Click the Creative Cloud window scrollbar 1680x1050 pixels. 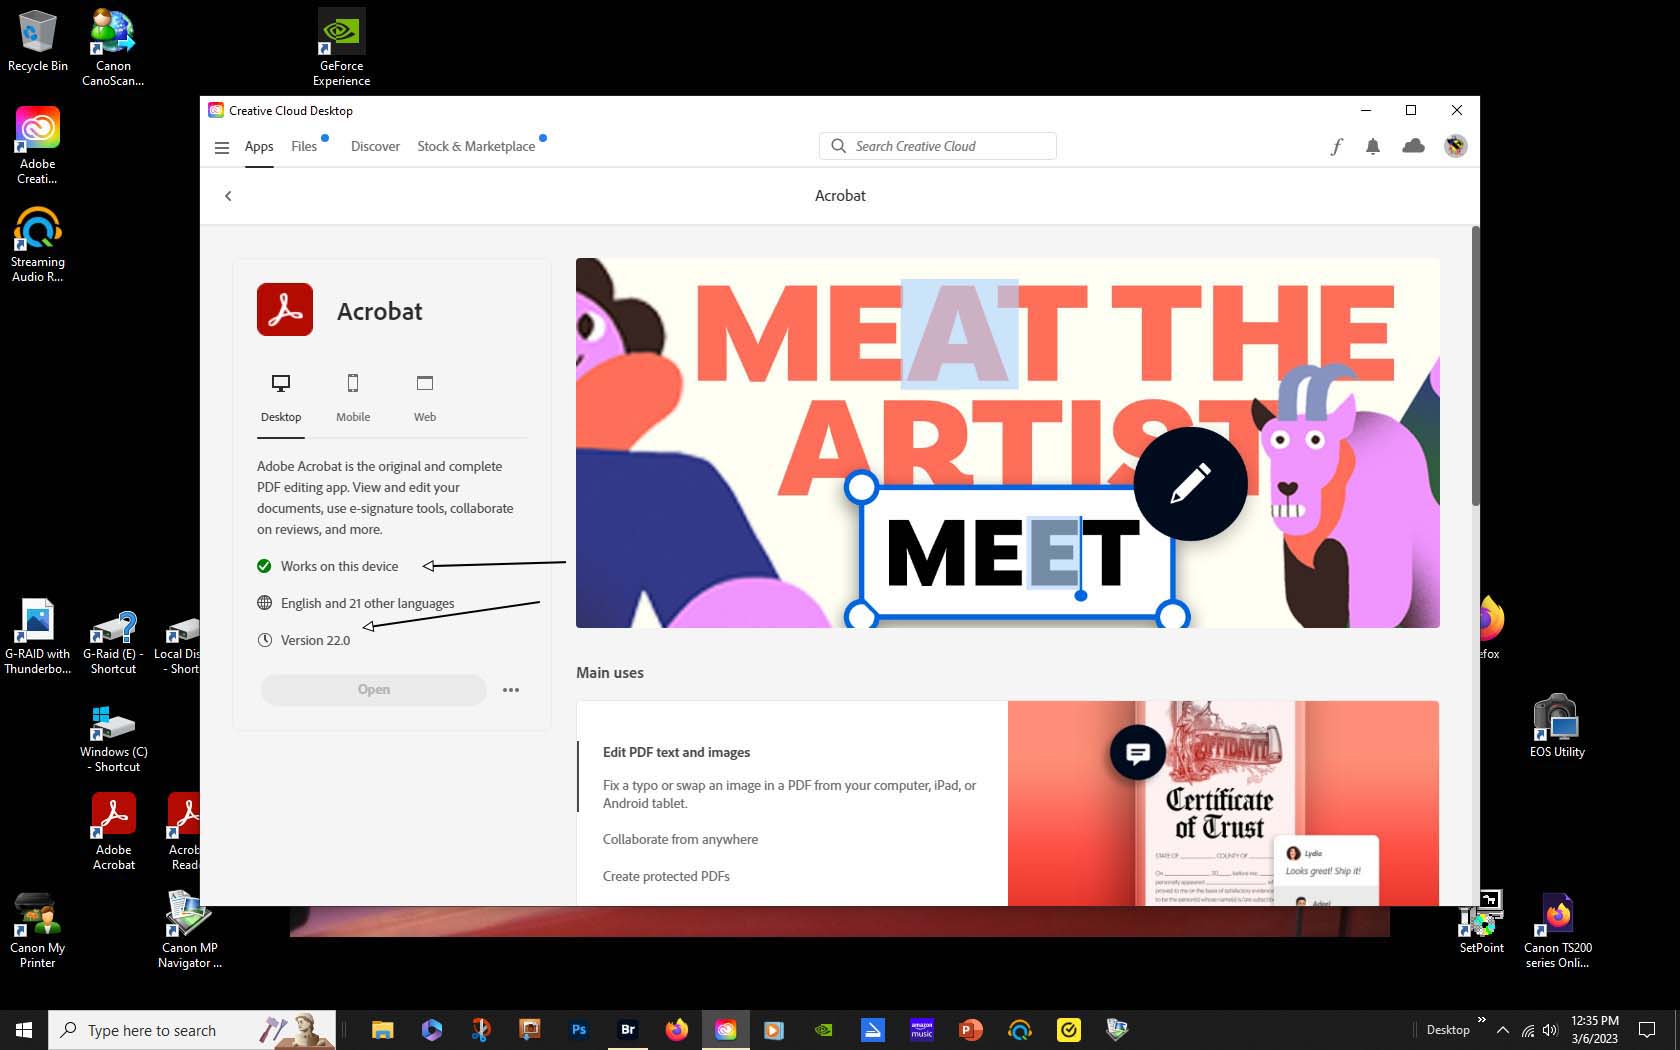pos(1475,366)
